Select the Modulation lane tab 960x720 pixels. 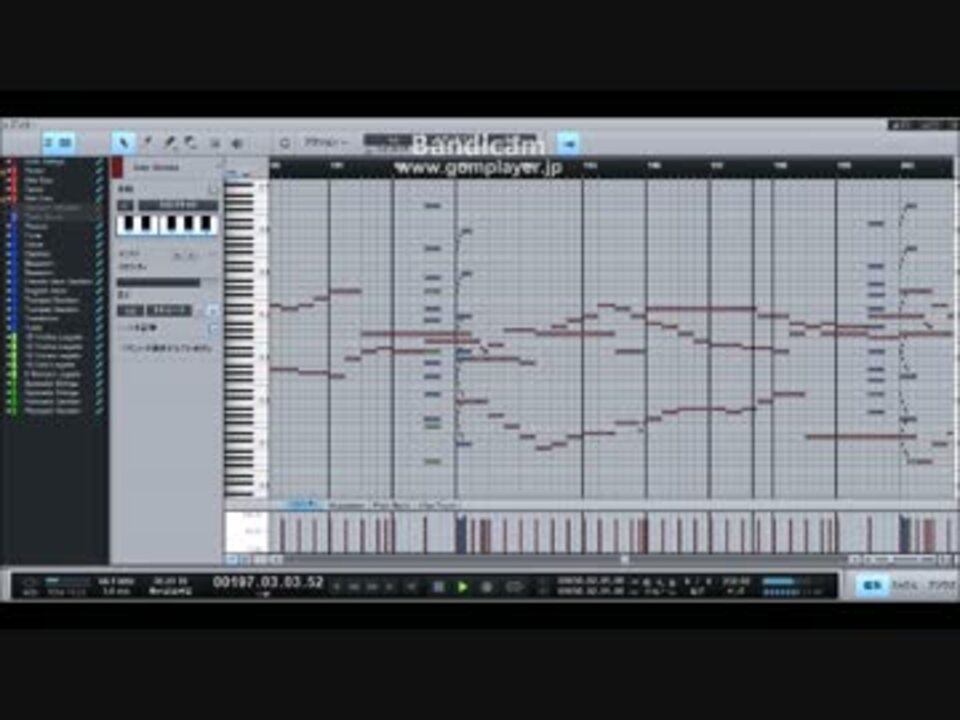pyautogui.click(x=347, y=505)
